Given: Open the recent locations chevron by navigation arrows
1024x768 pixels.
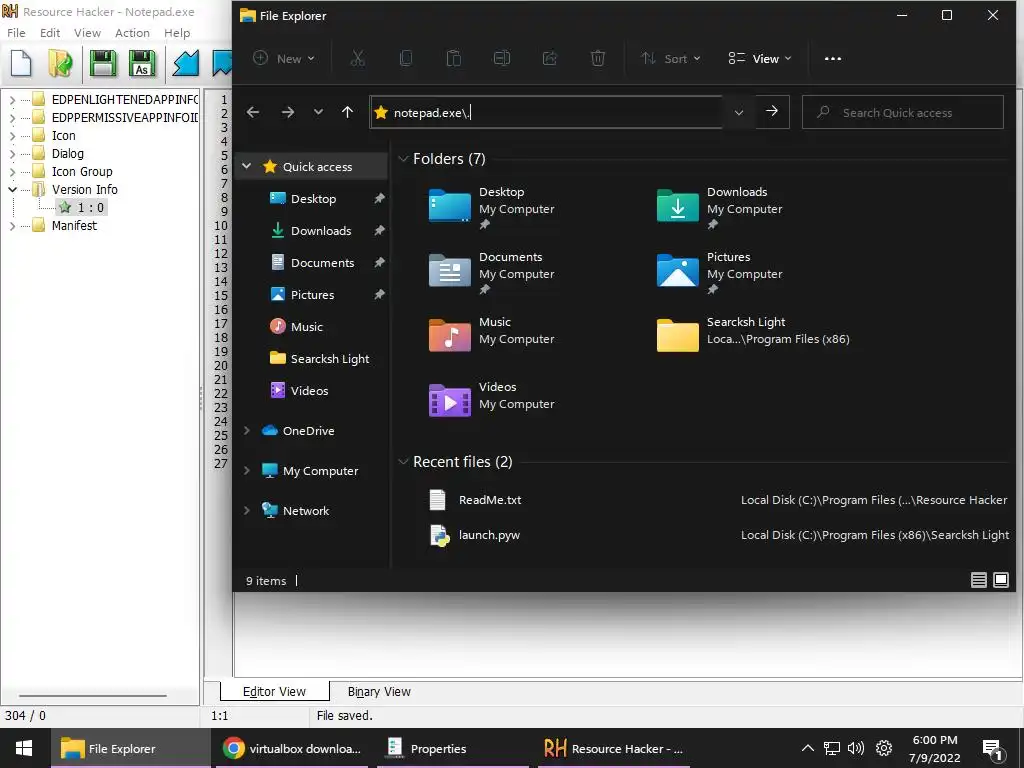Looking at the screenshot, I should click(318, 112).
